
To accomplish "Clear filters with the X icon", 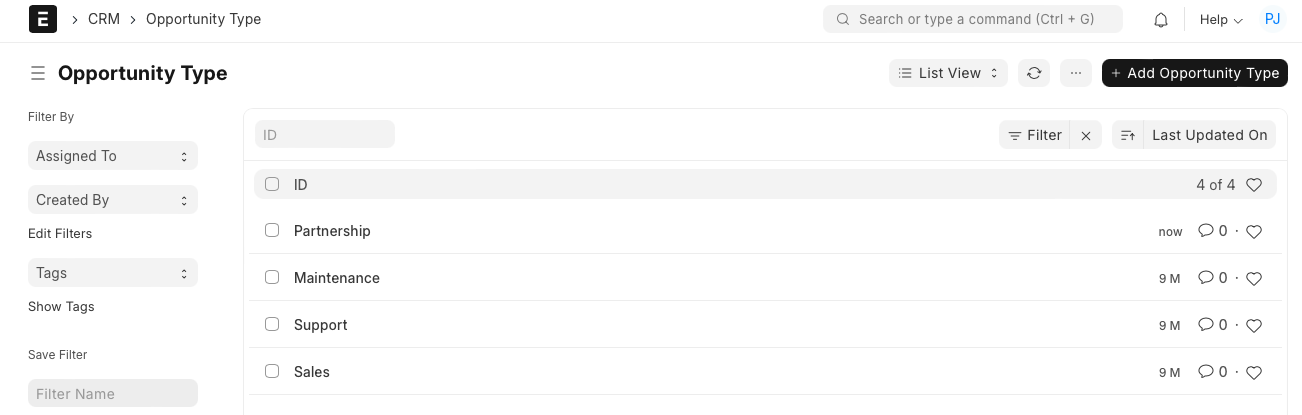I will 1086,135.
